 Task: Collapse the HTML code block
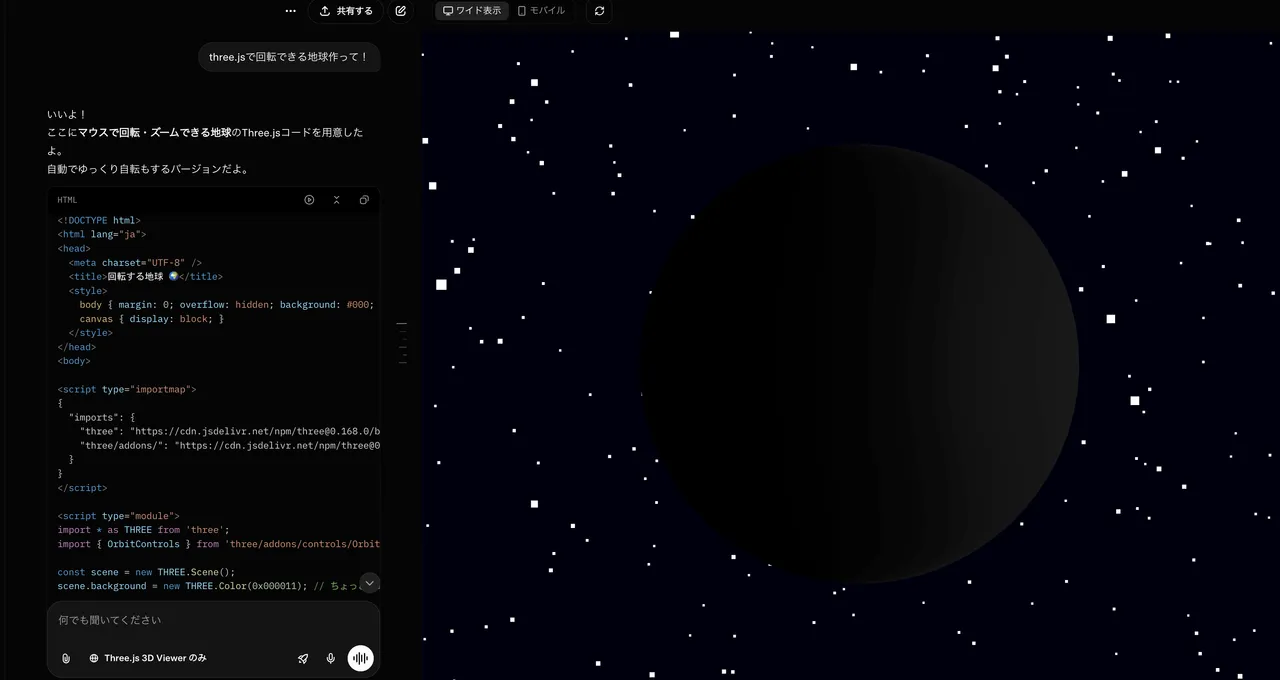coord(337,200)
